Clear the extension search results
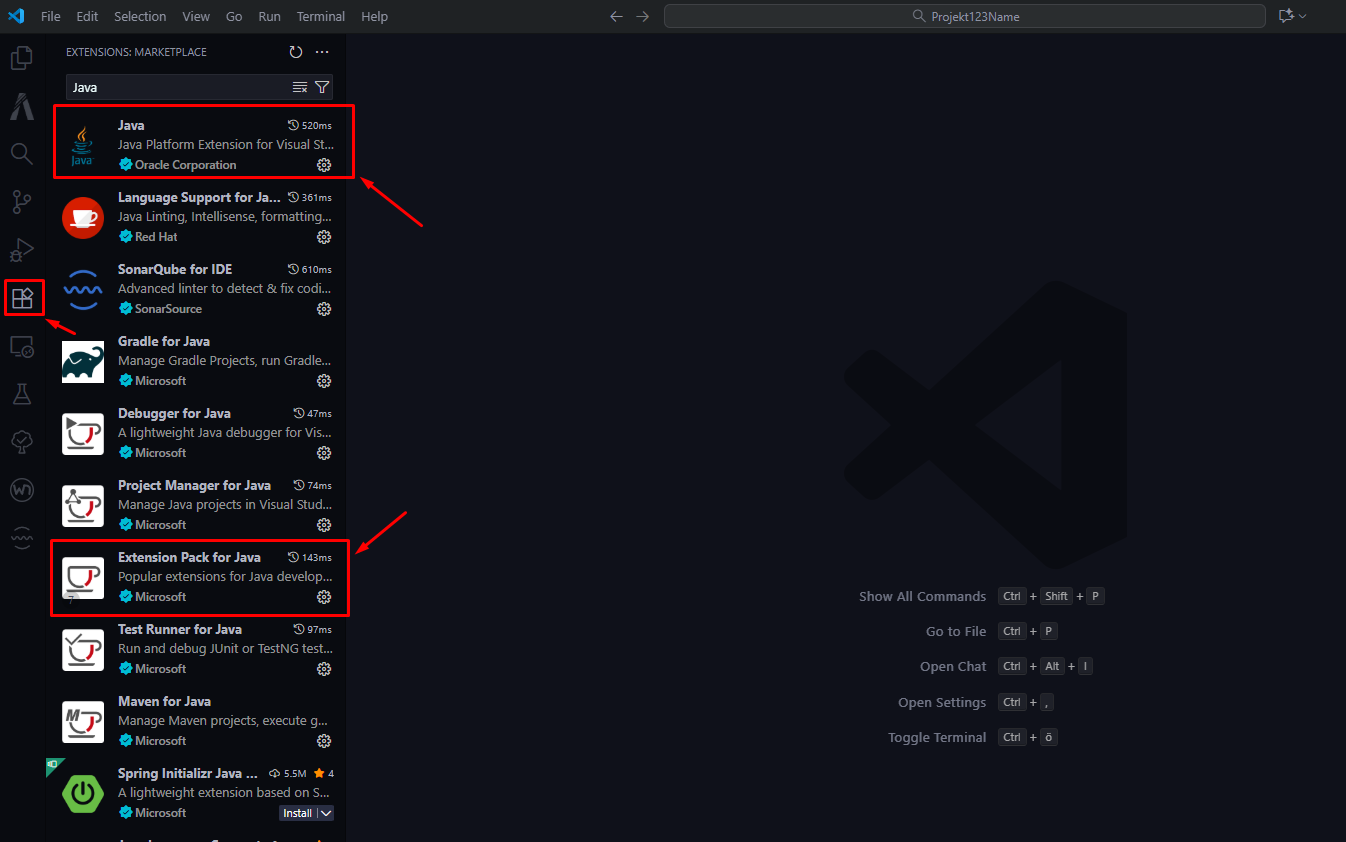Viewport: 1346px width, 842px height. [x=299, y=87]
